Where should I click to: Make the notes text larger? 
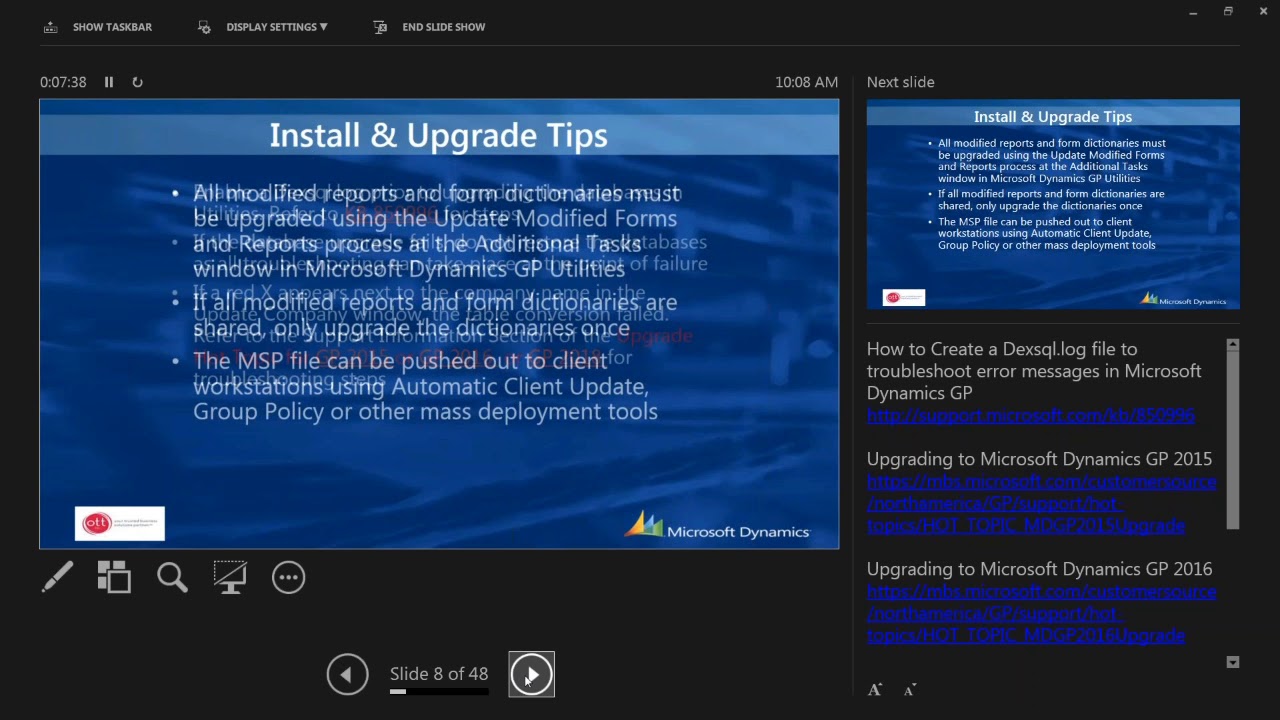pos(875,689)
